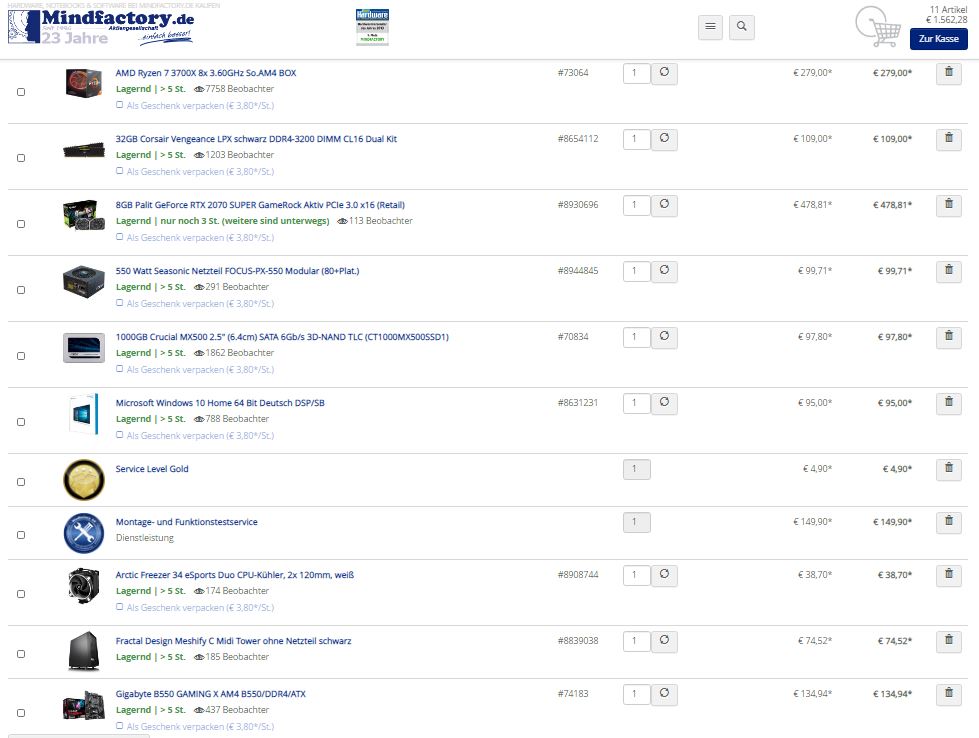Click the Windows 10 box thumbnail
The height and width of the screenshot is (738, 979).
point(84,414)
